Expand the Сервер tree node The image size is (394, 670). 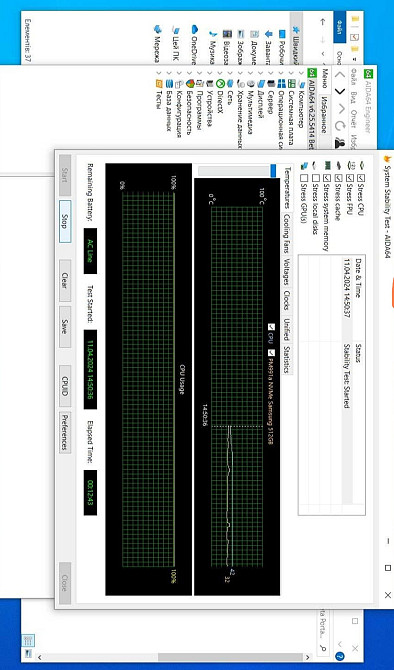pos(271,73)
